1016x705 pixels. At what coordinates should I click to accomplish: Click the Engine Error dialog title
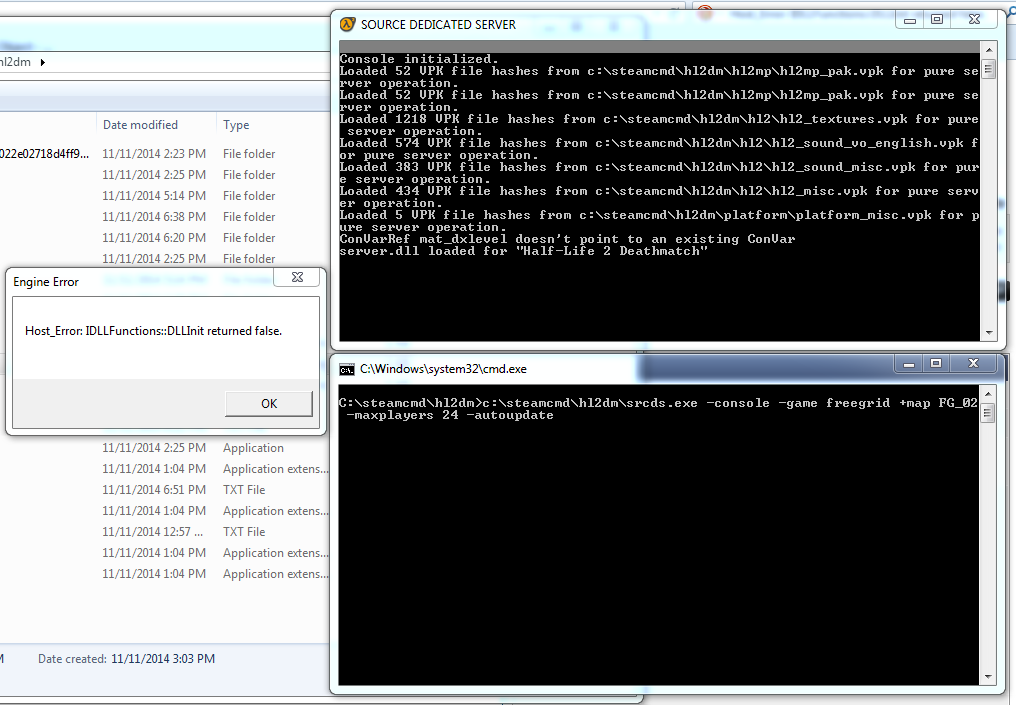46,282
